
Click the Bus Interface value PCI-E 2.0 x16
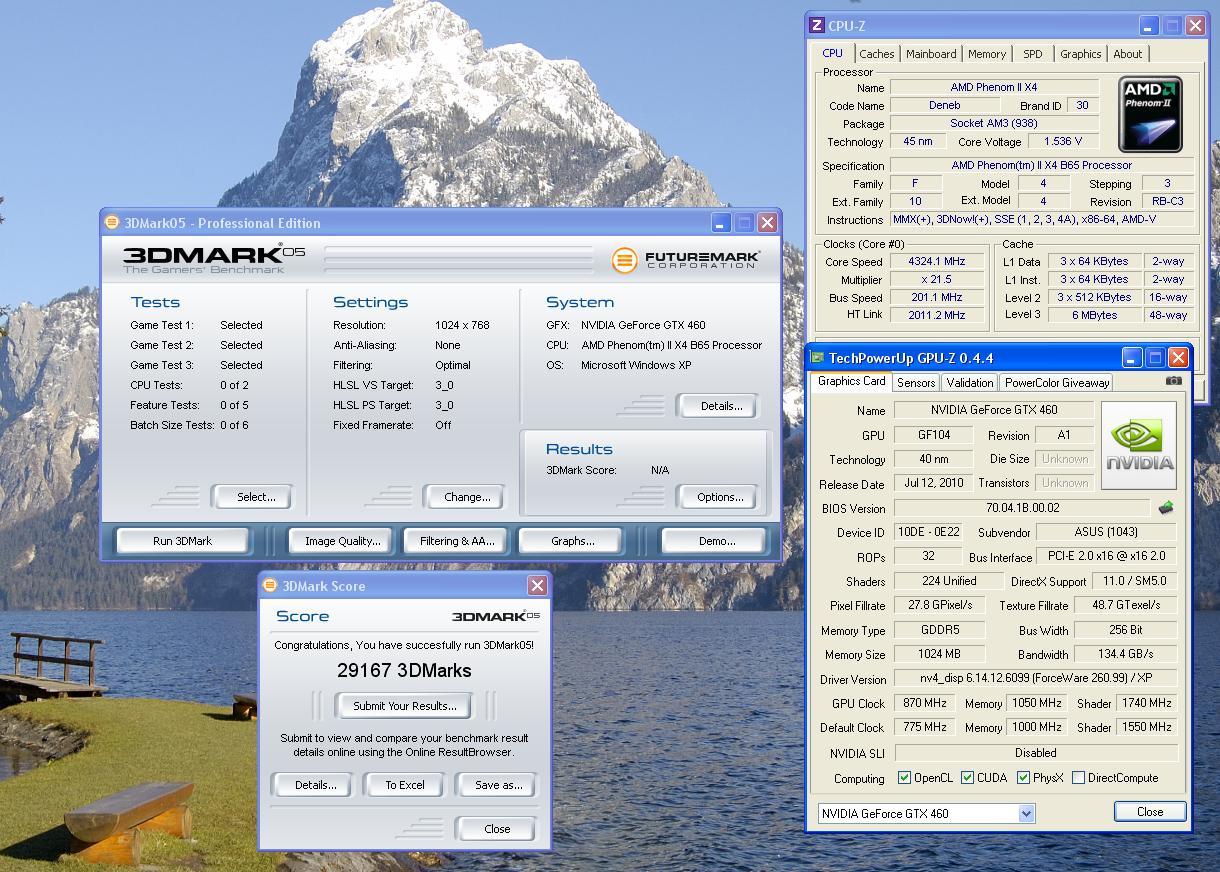point(1107,556)
